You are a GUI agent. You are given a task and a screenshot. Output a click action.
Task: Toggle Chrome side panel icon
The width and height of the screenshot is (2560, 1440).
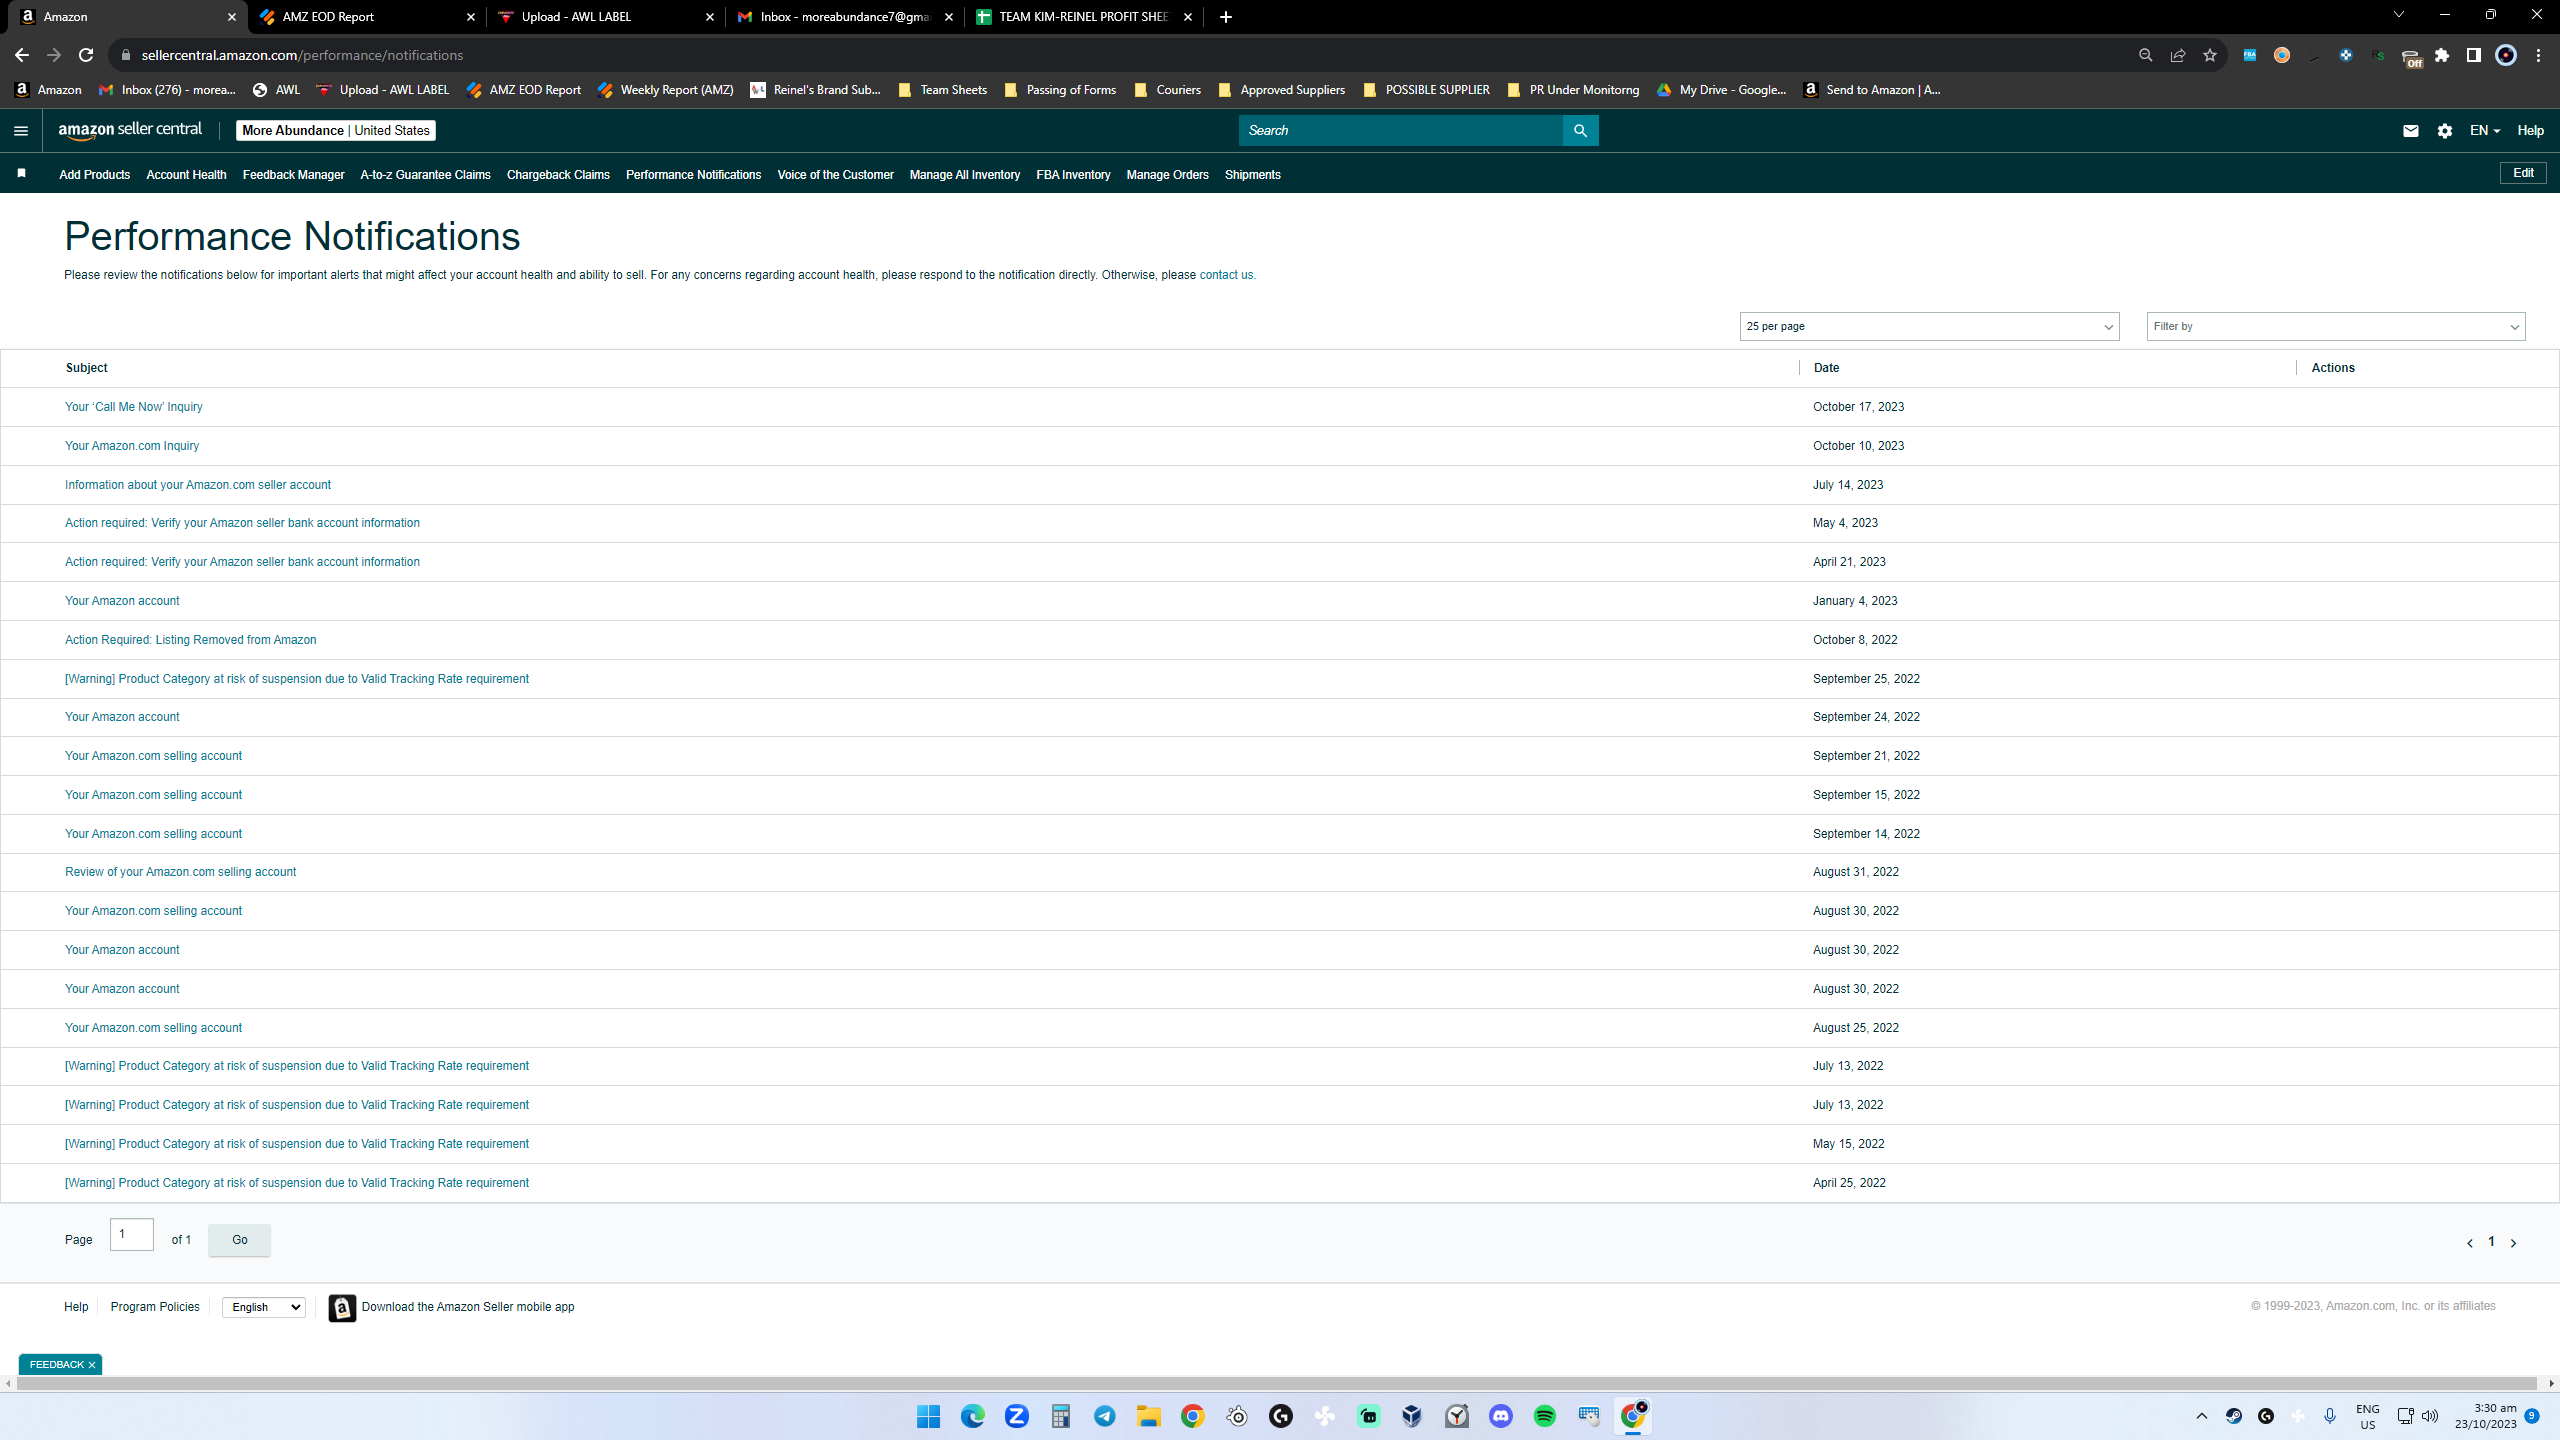coord(2474,55)
